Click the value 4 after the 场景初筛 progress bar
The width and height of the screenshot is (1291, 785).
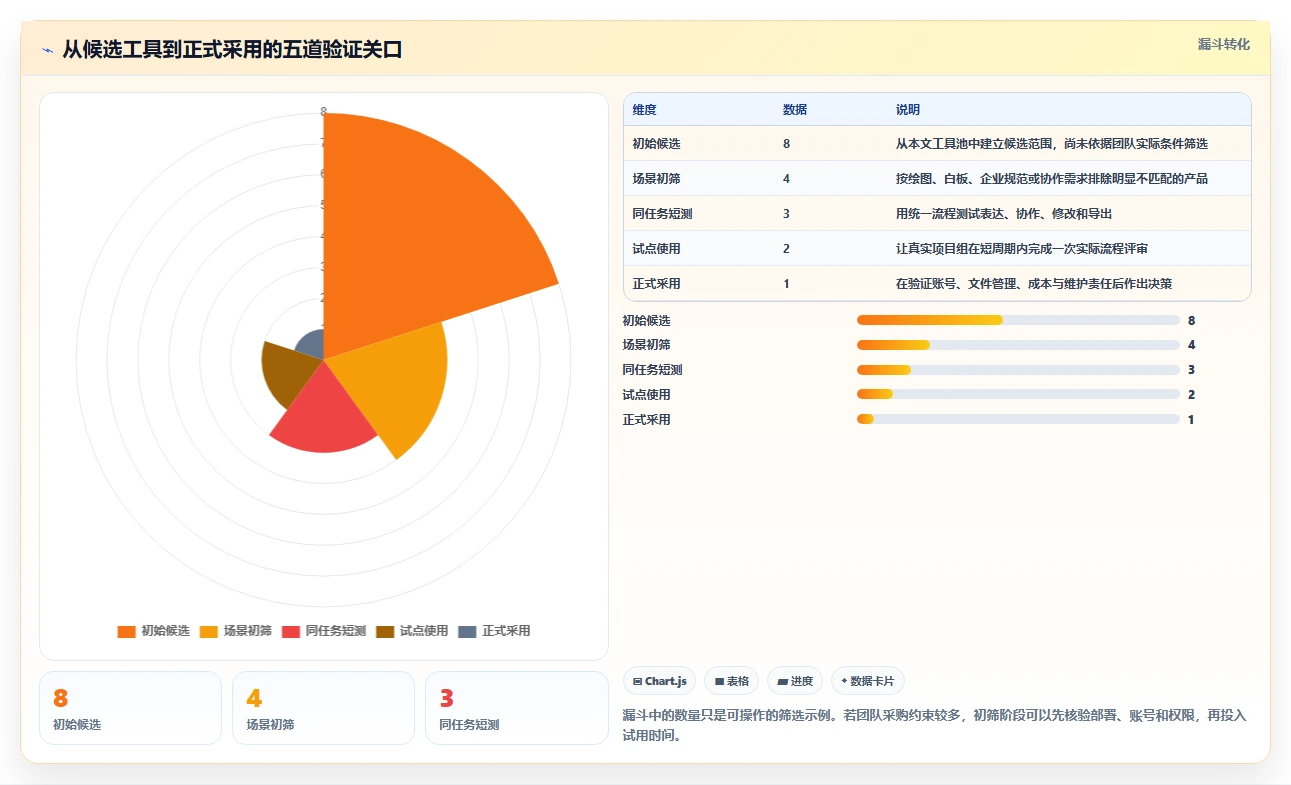coord(1191,345)
